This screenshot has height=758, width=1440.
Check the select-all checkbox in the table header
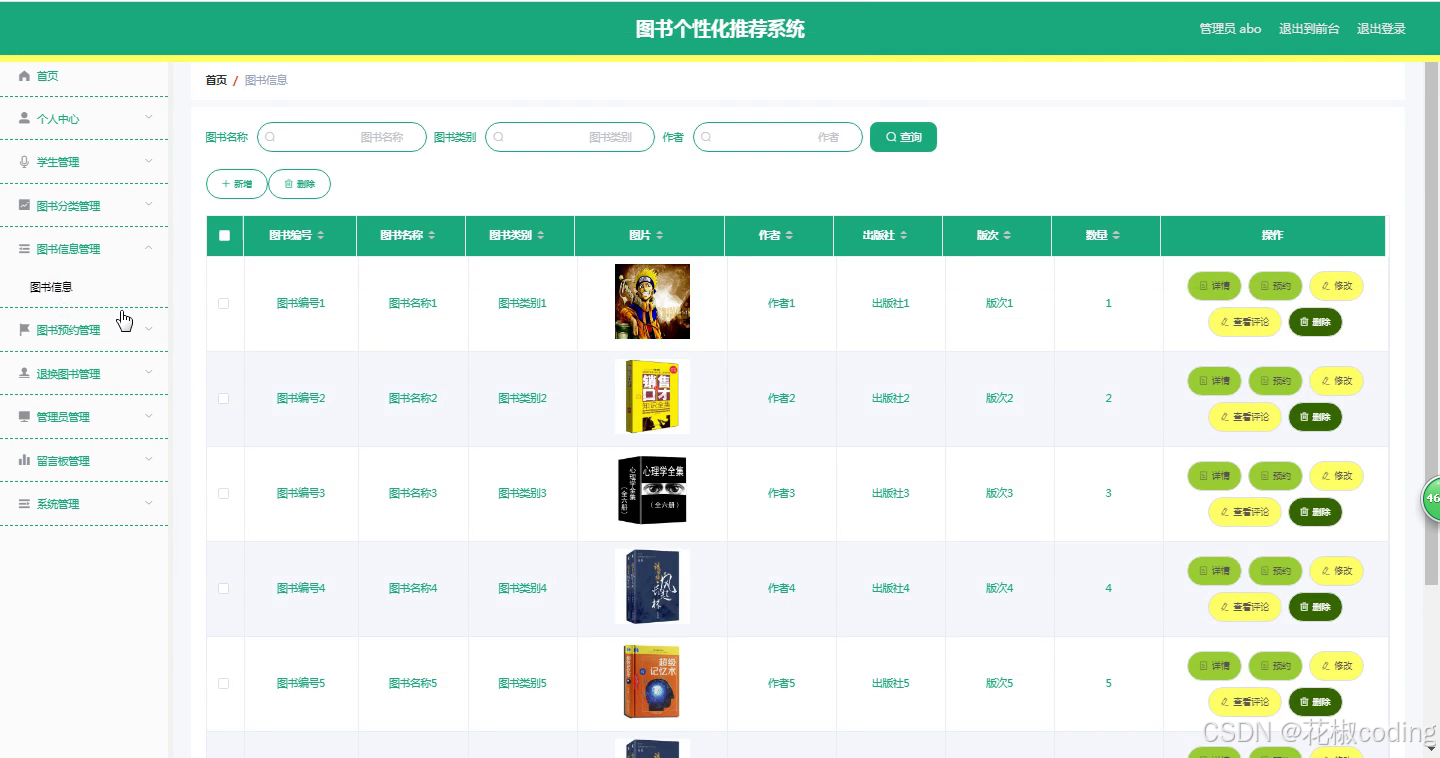point(224,236)
